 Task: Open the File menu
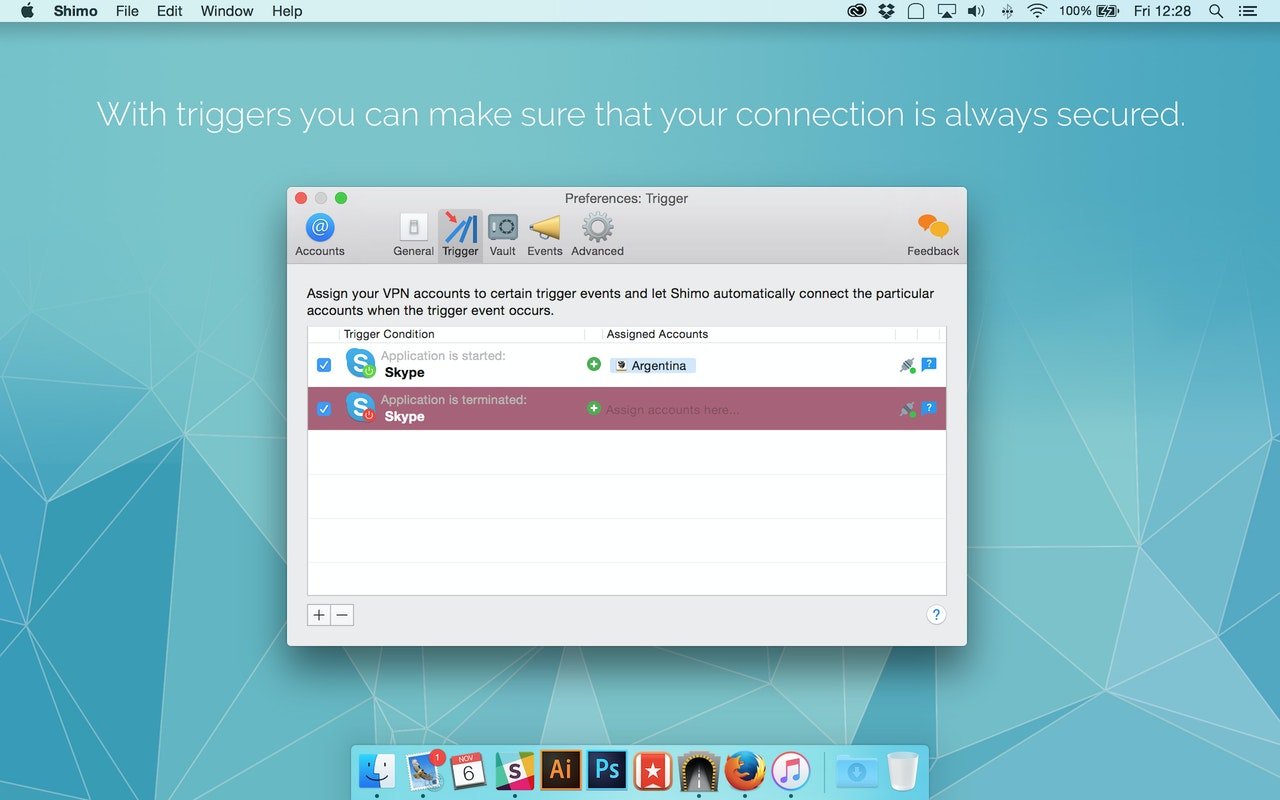point(127,11)
